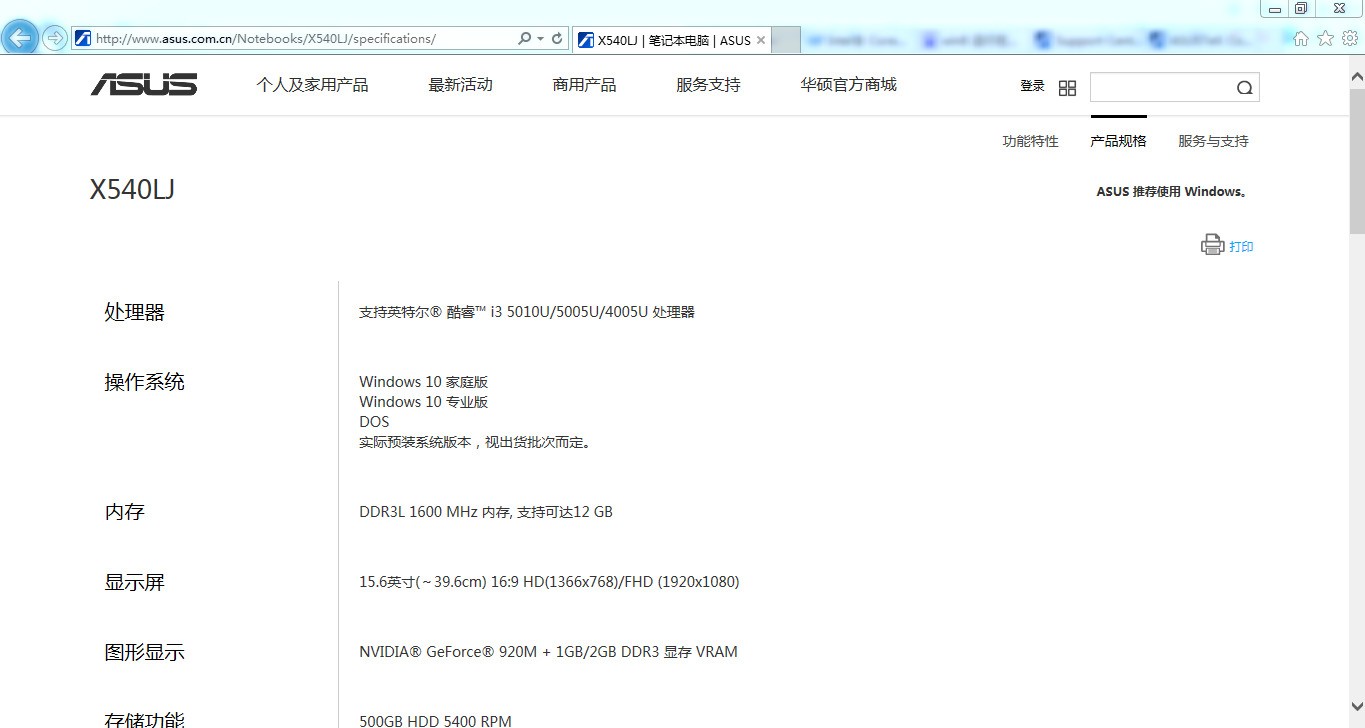Click the printer icon
Viewport: 1365px width, 728px height.
pos(1212,245)
